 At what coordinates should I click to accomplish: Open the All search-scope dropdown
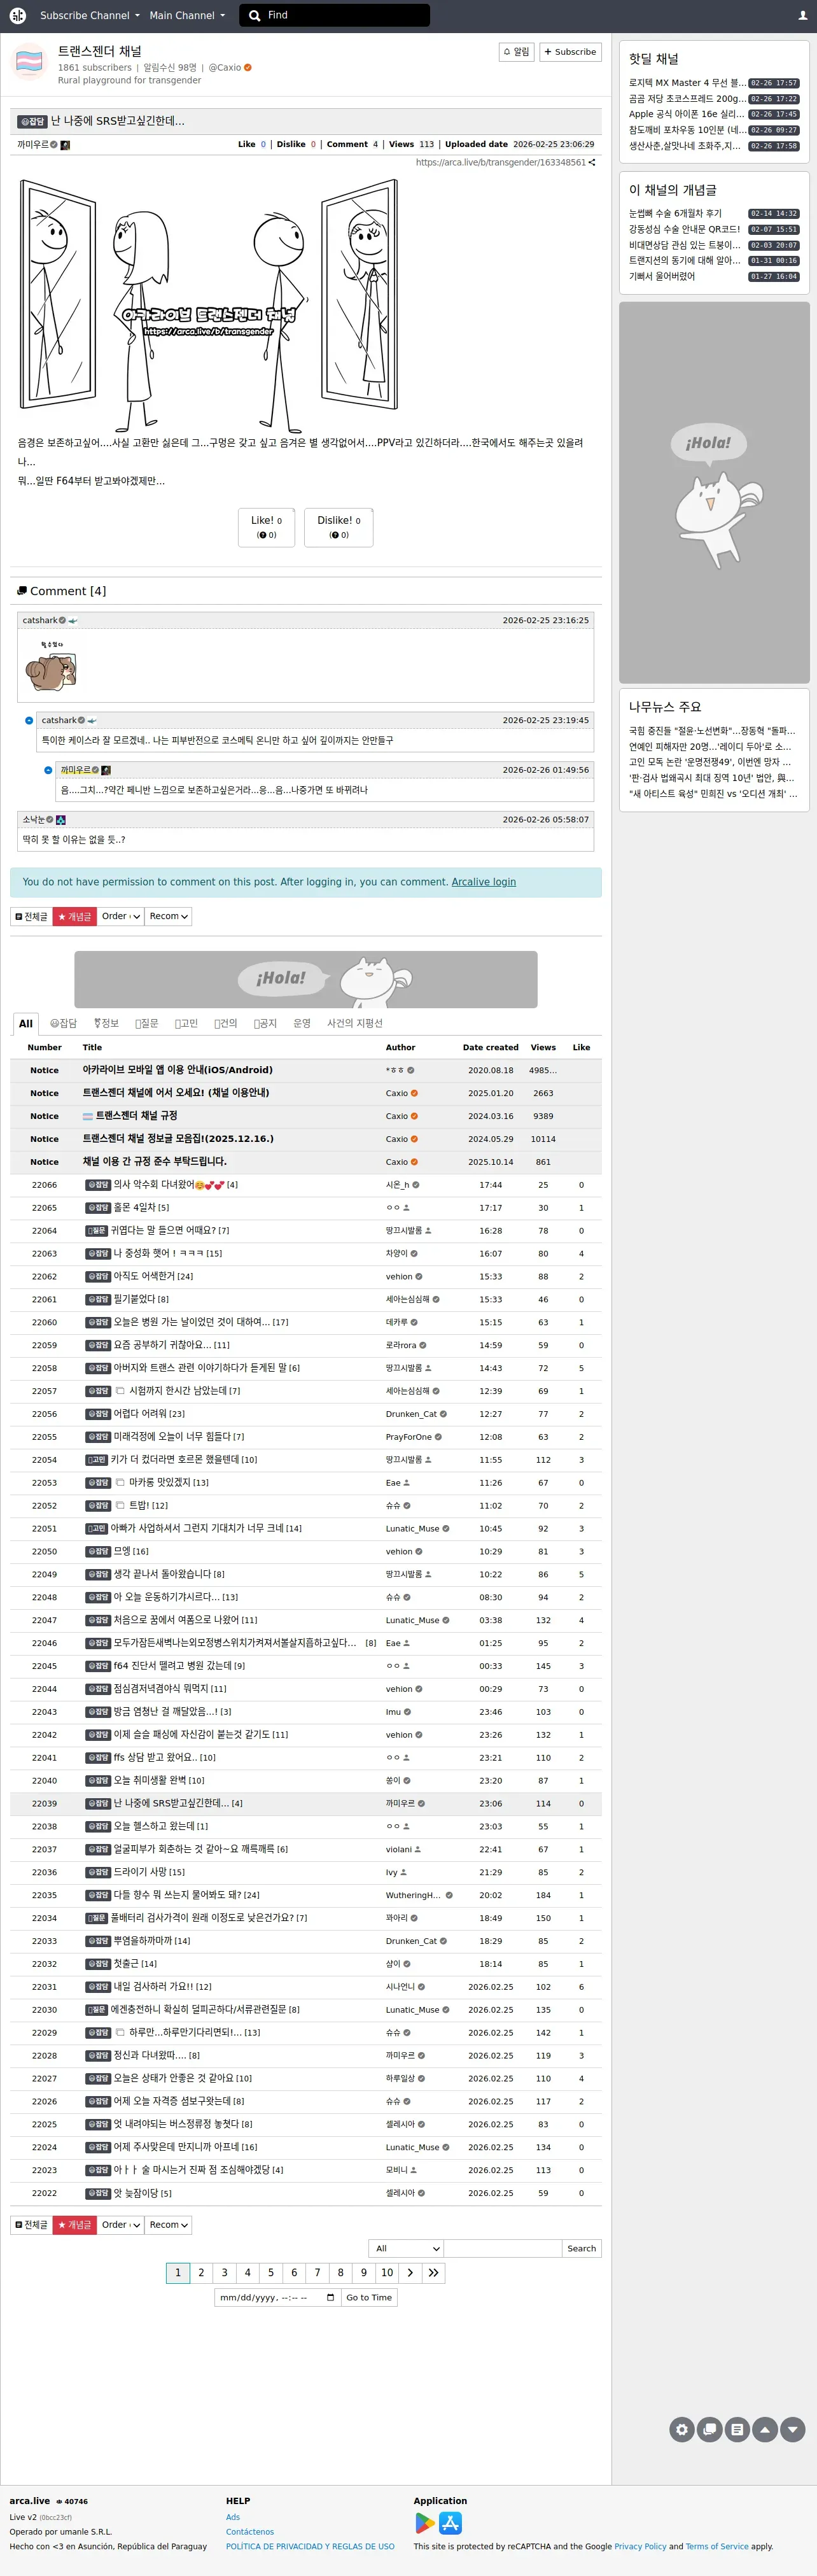click(406, 2248)
